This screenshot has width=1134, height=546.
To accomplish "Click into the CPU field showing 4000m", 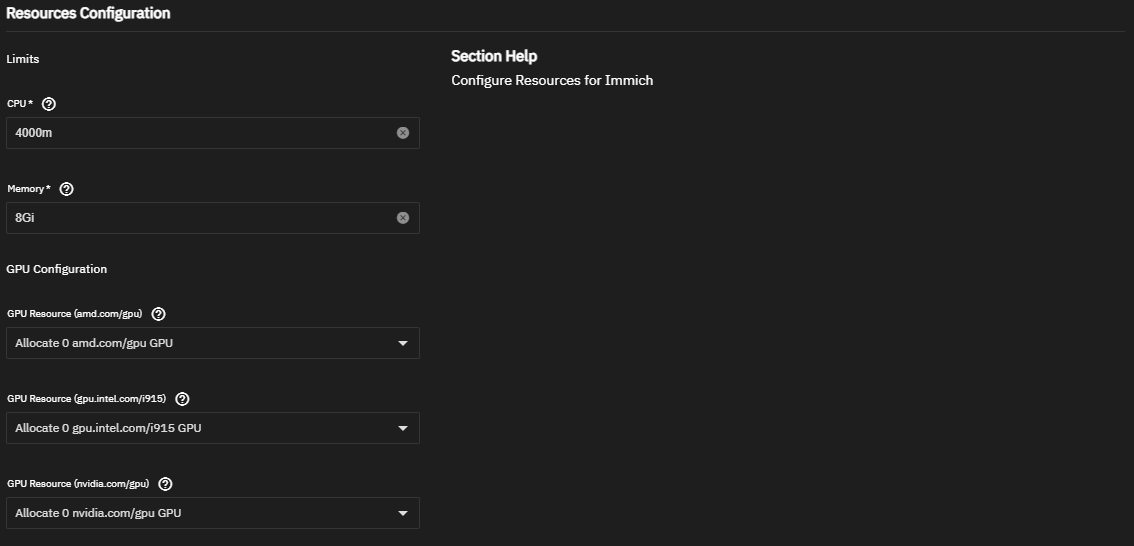I will click(x=200, y=133).
